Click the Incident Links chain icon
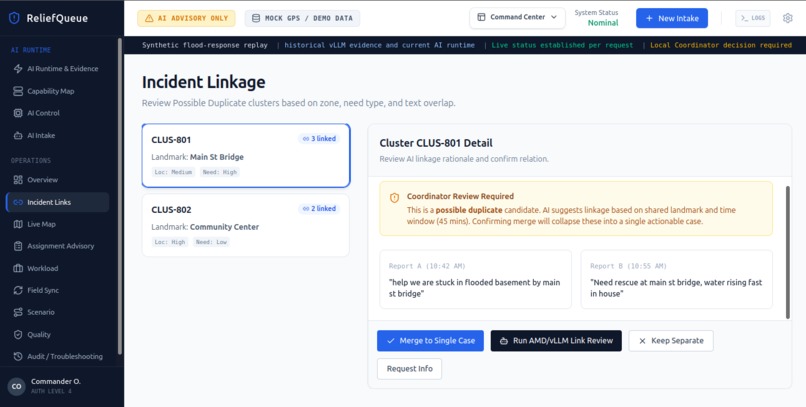 click(x=18, y=202)
